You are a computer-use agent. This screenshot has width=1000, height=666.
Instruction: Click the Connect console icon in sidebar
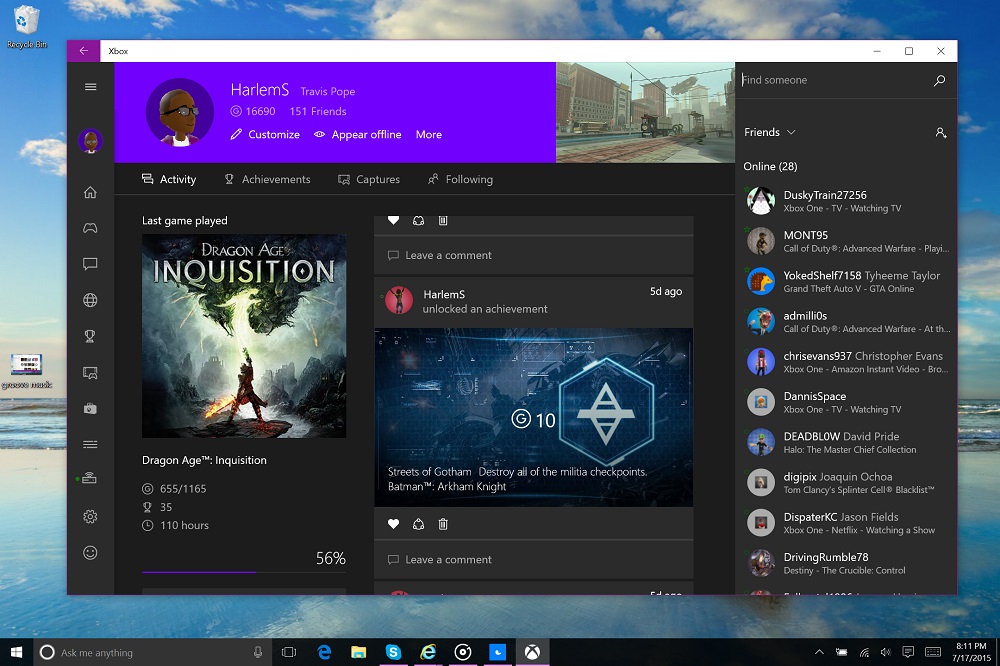point(91,478)
